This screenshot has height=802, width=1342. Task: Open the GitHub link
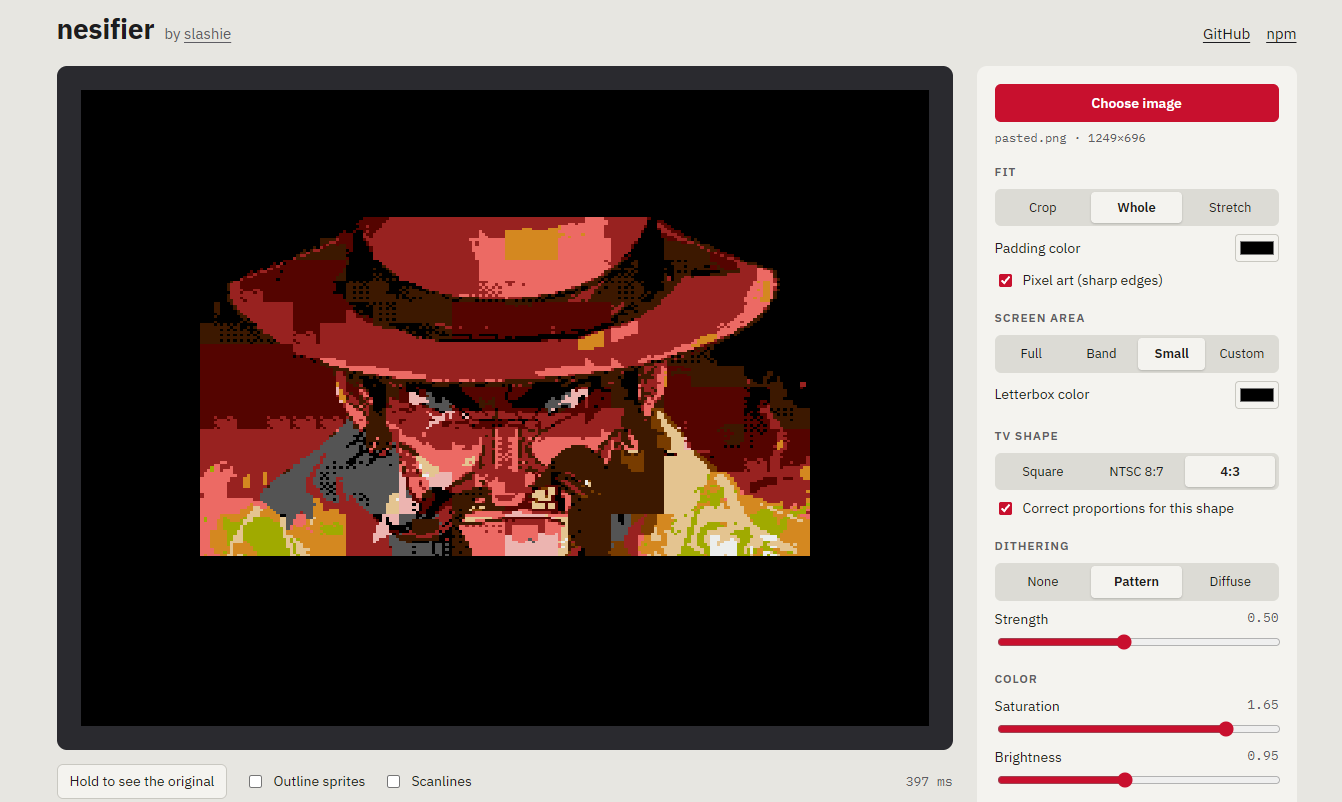pos(1226,34)
